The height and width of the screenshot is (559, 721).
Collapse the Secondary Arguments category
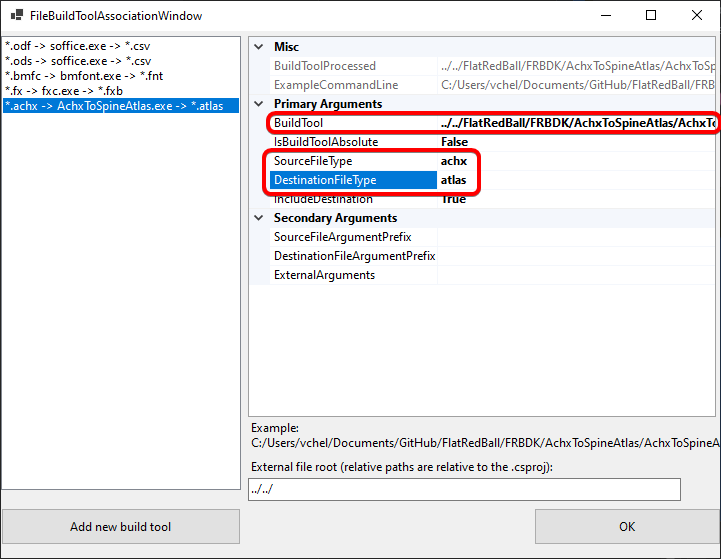(x=260, y=218)
